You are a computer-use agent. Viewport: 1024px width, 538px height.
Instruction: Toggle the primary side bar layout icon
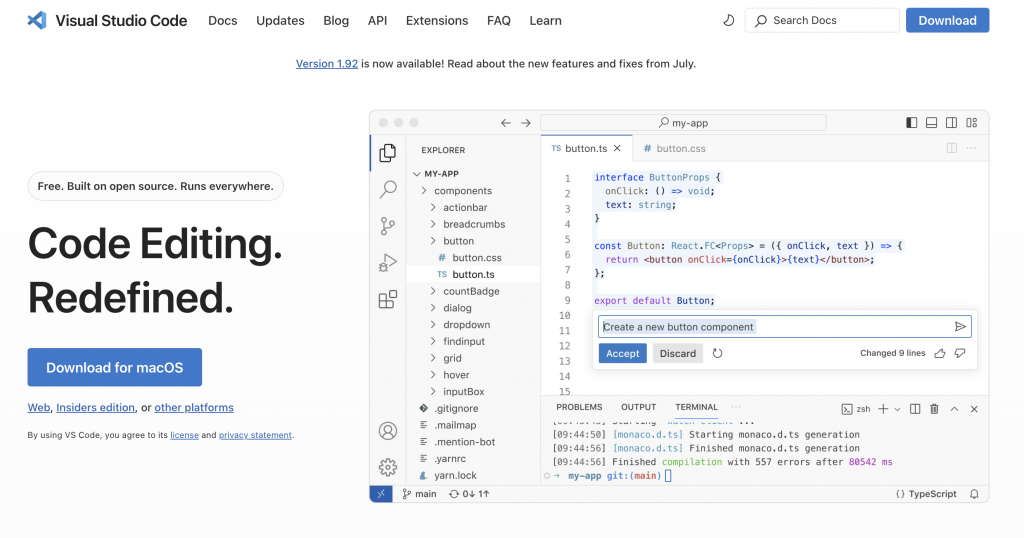pos(912,123)
